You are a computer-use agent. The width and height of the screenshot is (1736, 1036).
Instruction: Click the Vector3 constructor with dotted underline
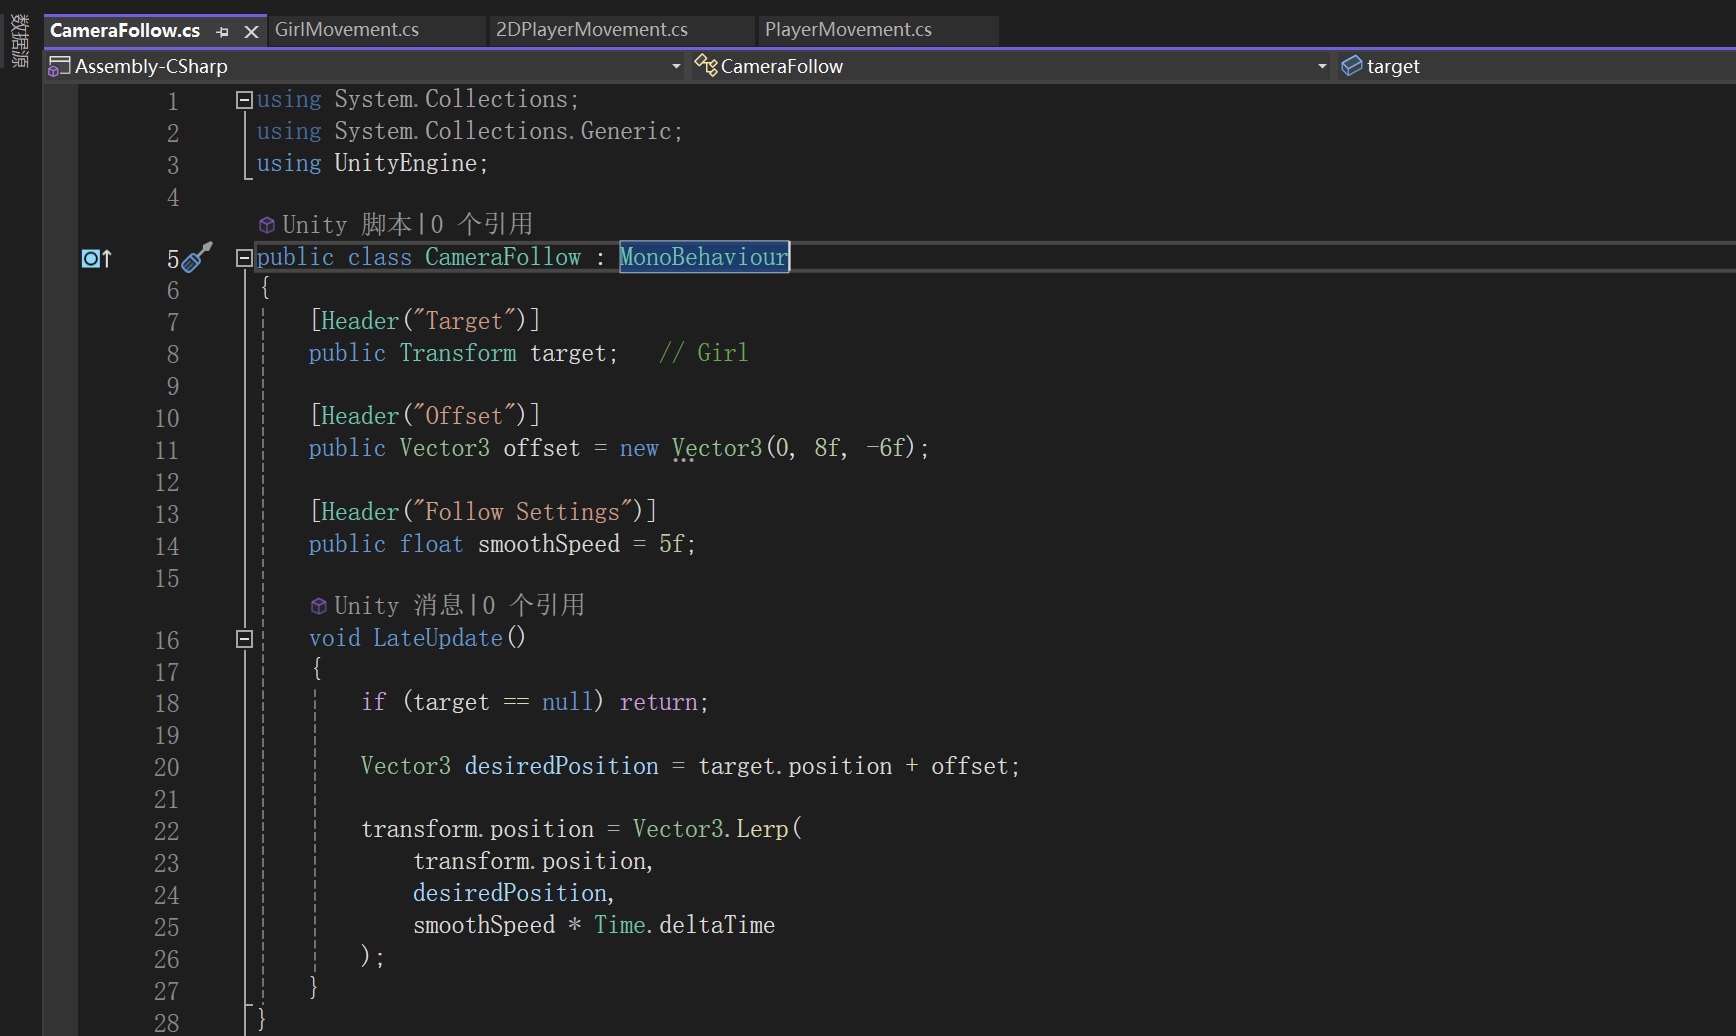click(717, 448)
